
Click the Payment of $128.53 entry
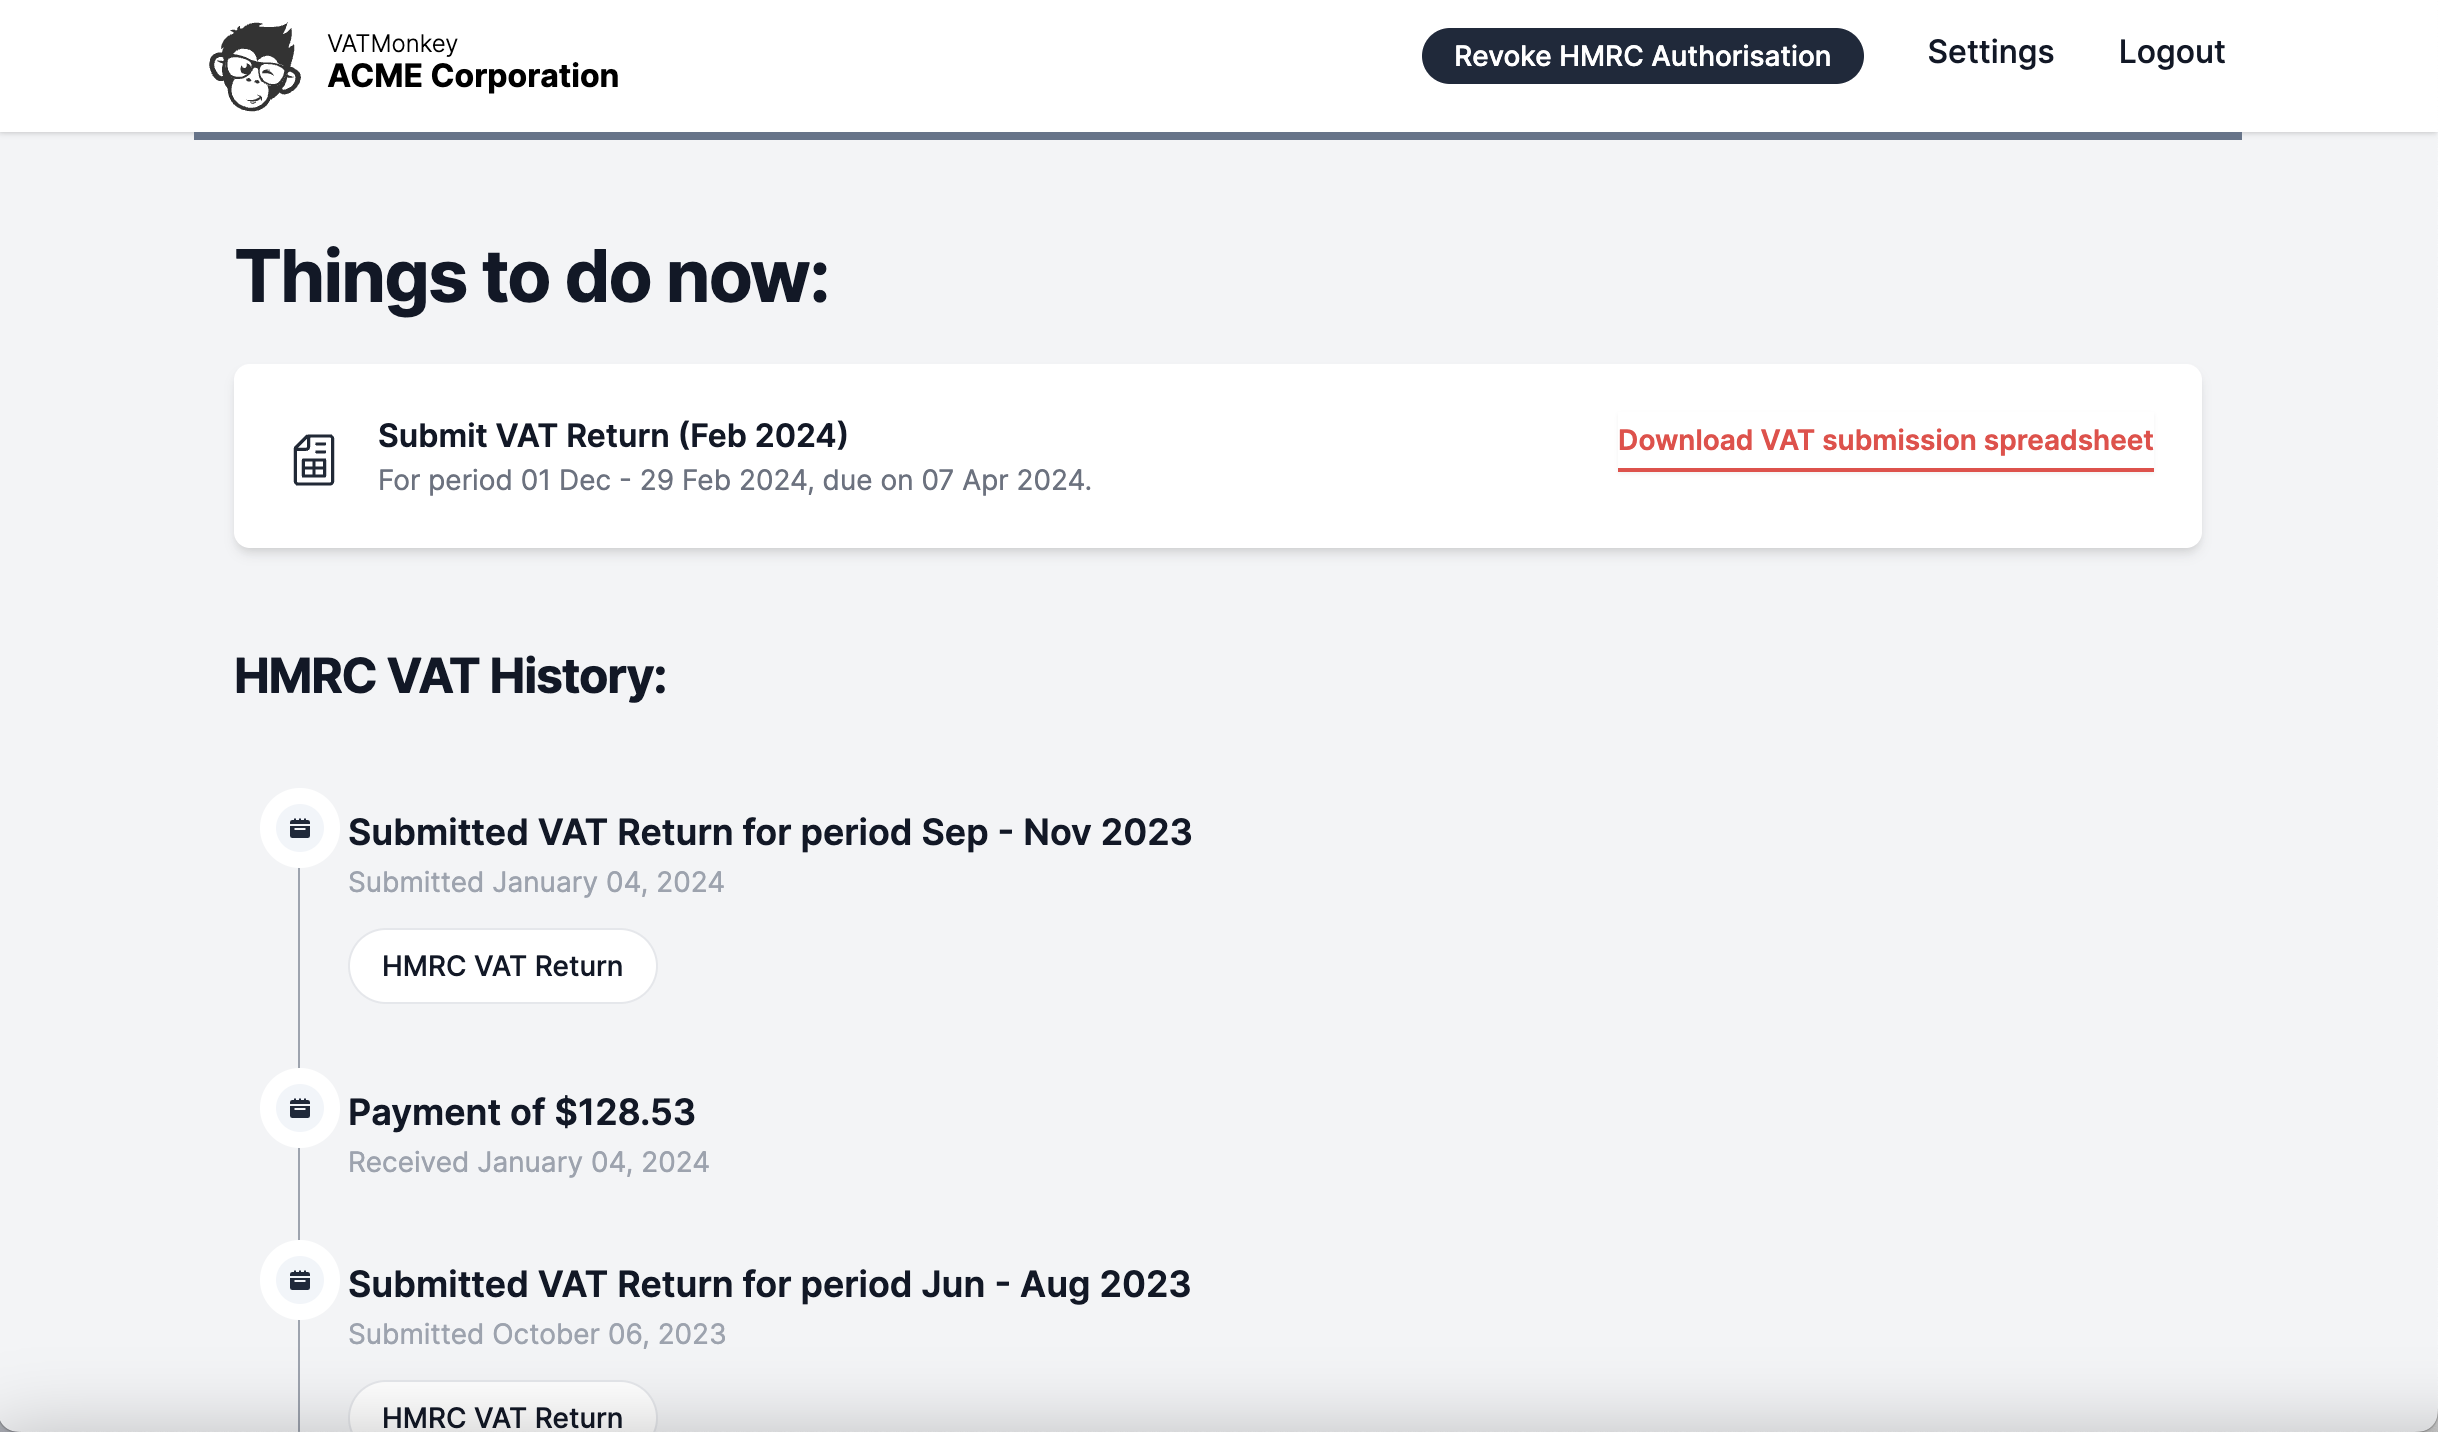coord(521,1112)
